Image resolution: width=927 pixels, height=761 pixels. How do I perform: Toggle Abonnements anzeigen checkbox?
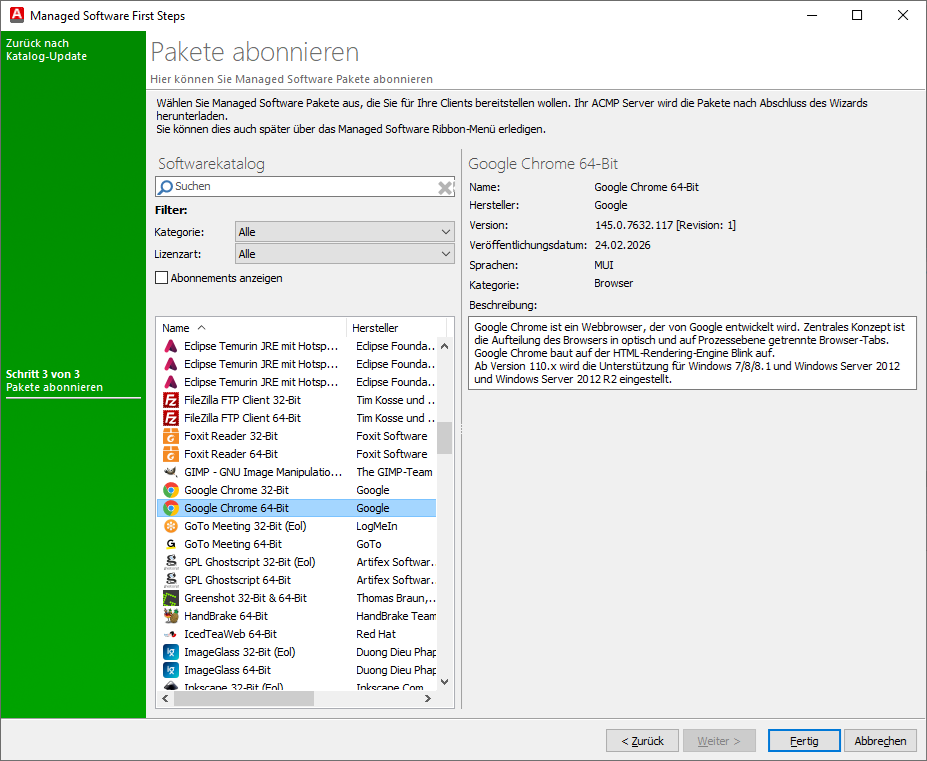(161, 277)
